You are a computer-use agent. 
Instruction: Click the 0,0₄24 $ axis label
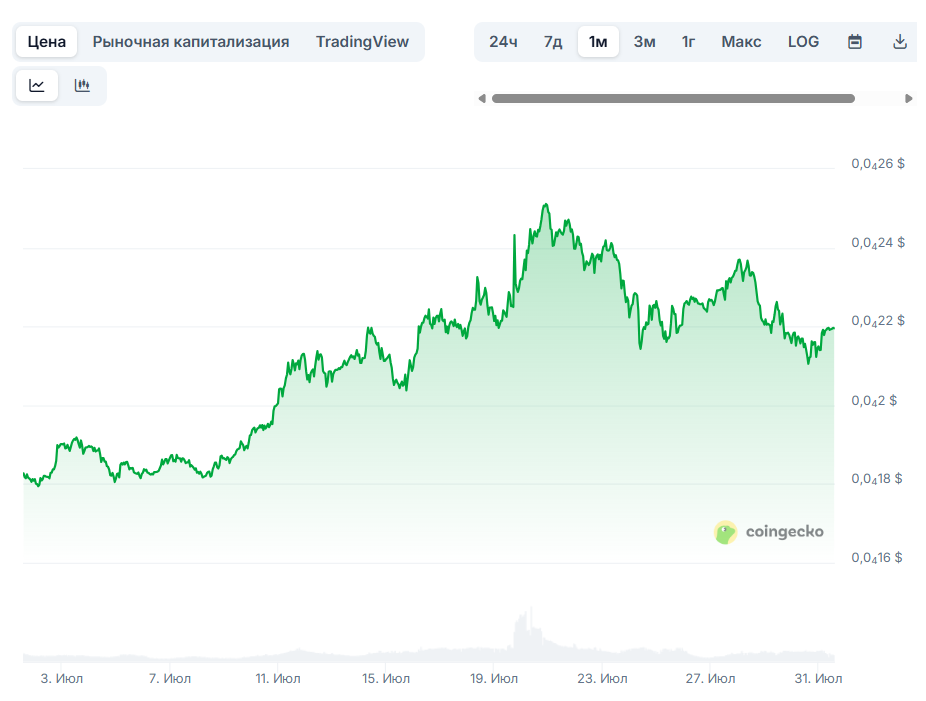(x=878, y=243)
